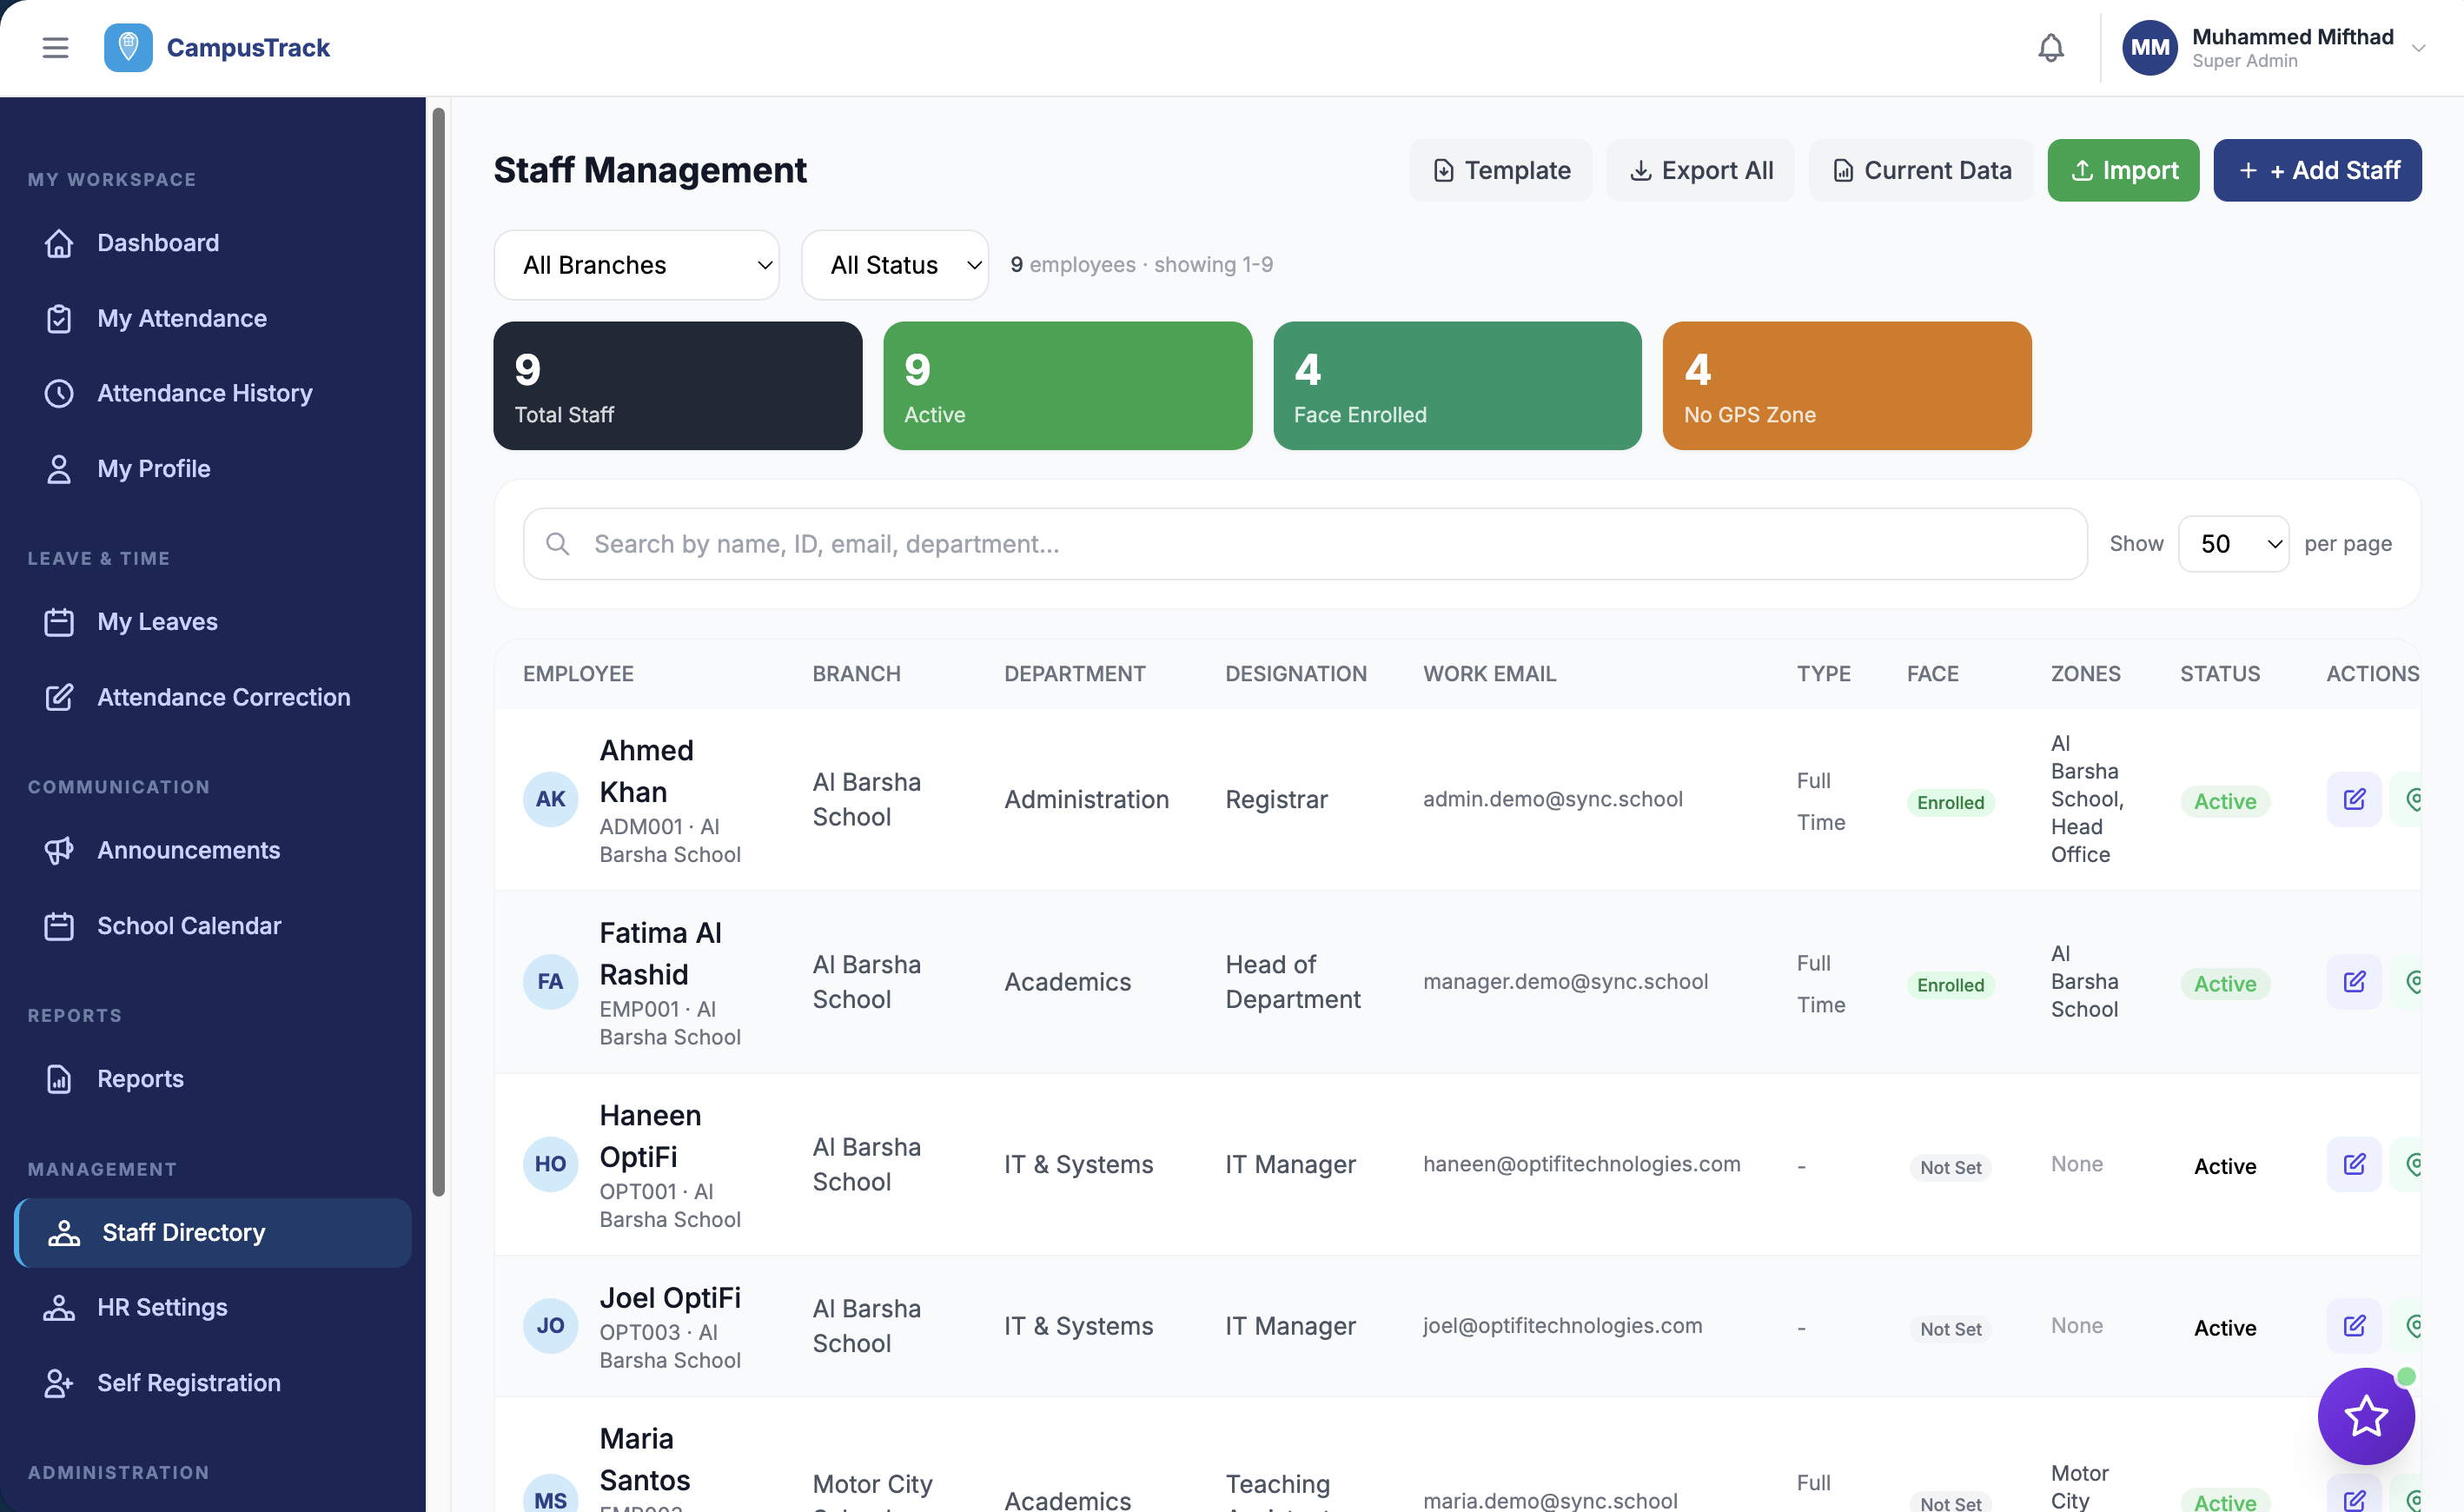Edit Joel OptiFi's record with the edit icon
2464x1512 pixels.
click(2354, 1326)
